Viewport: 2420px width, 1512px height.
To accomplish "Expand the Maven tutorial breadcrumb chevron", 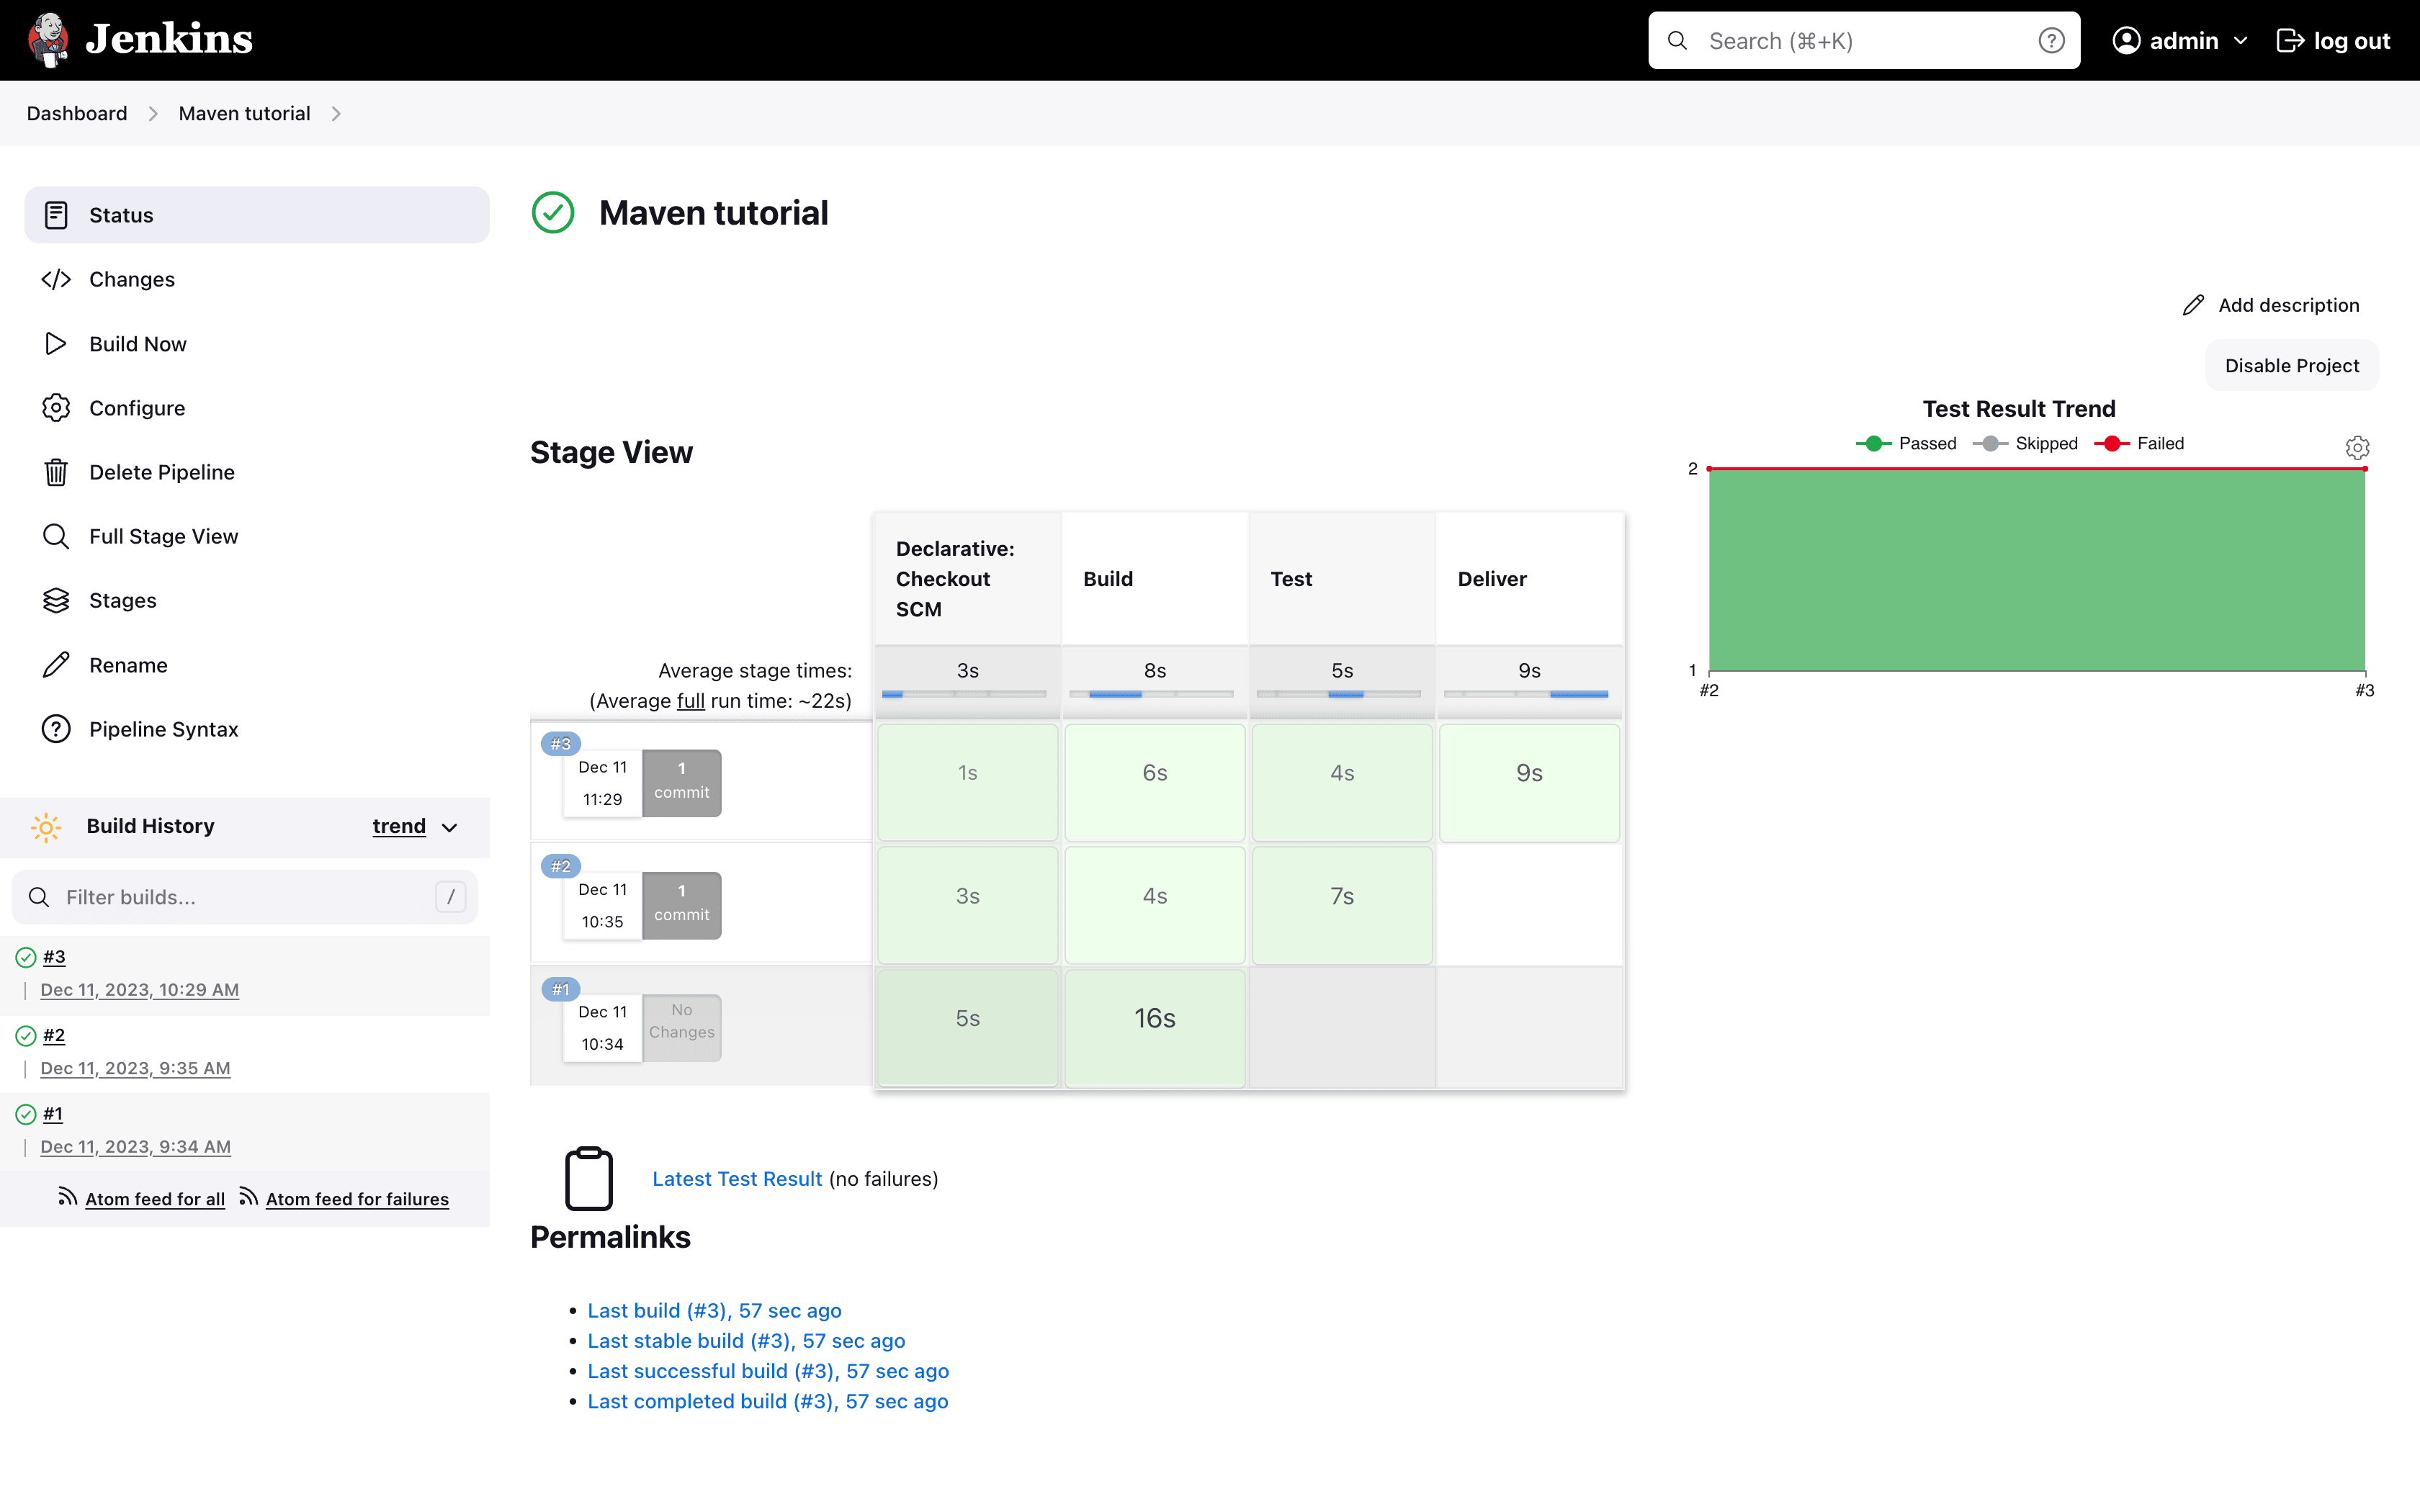I will tap(336, 113).
